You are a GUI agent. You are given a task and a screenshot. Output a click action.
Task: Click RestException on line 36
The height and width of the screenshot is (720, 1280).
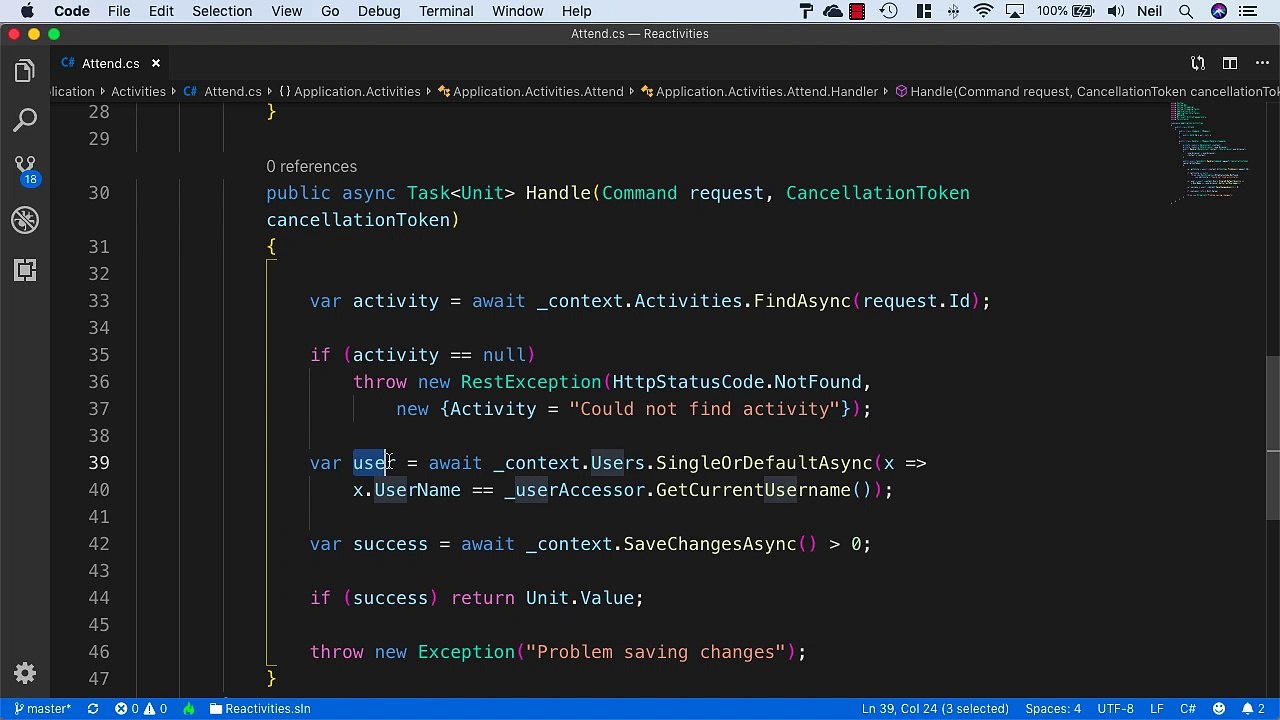click(531, 382)
